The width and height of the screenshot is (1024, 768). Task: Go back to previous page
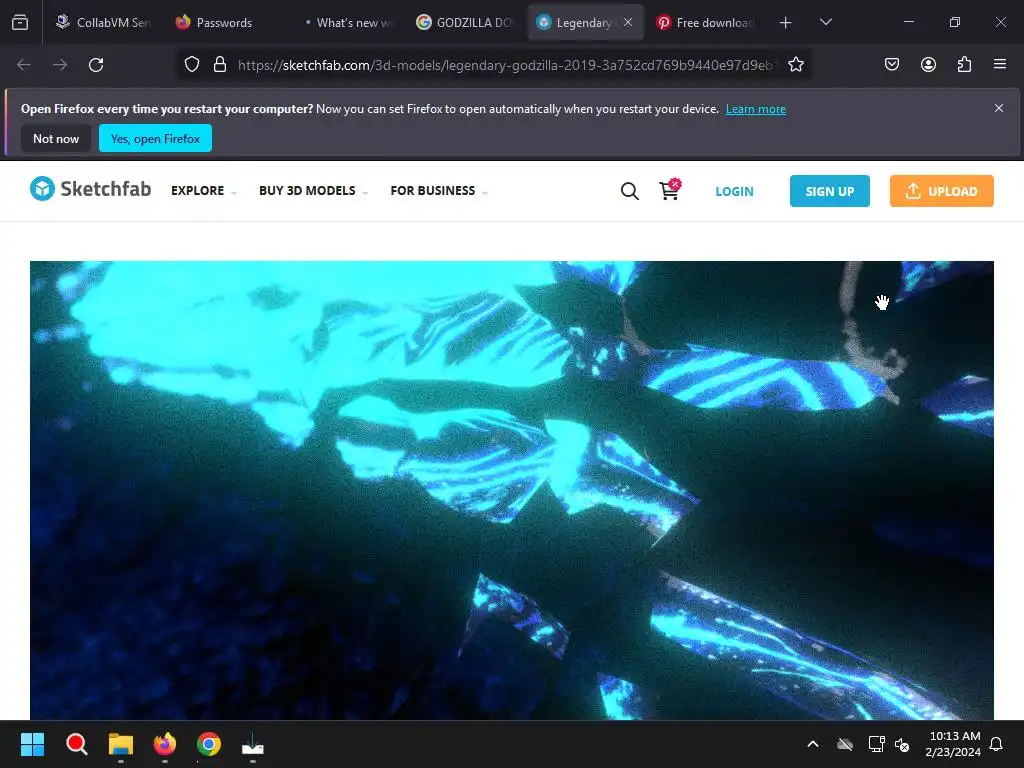tap(24, 65)
